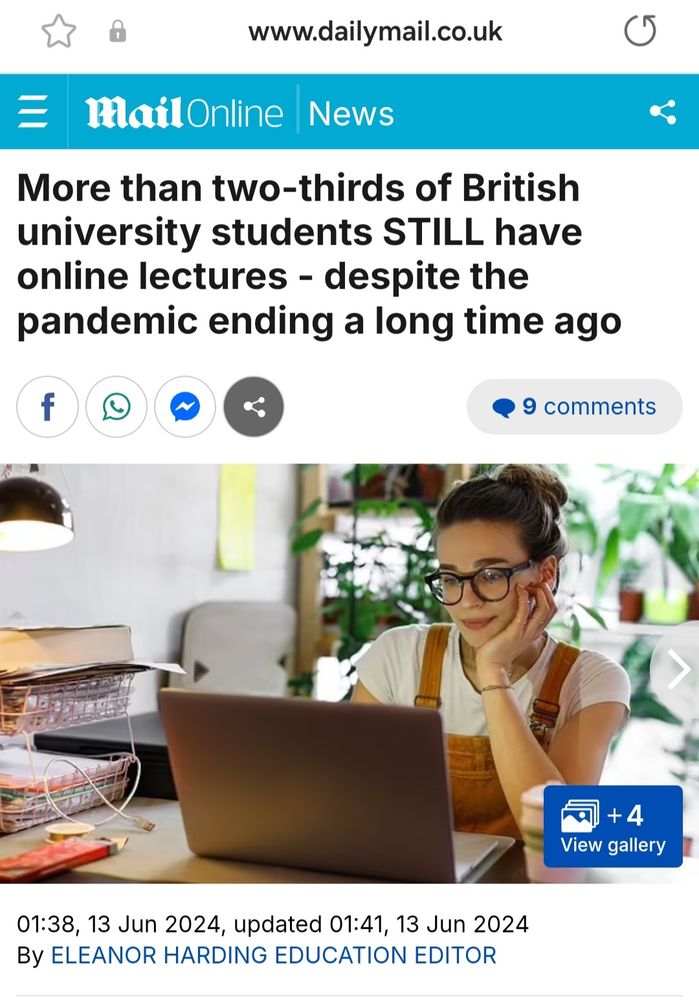The width and height of the screenshot is (699, 1000).
Task: Open the 9 comments section
Action: point(575,407)
